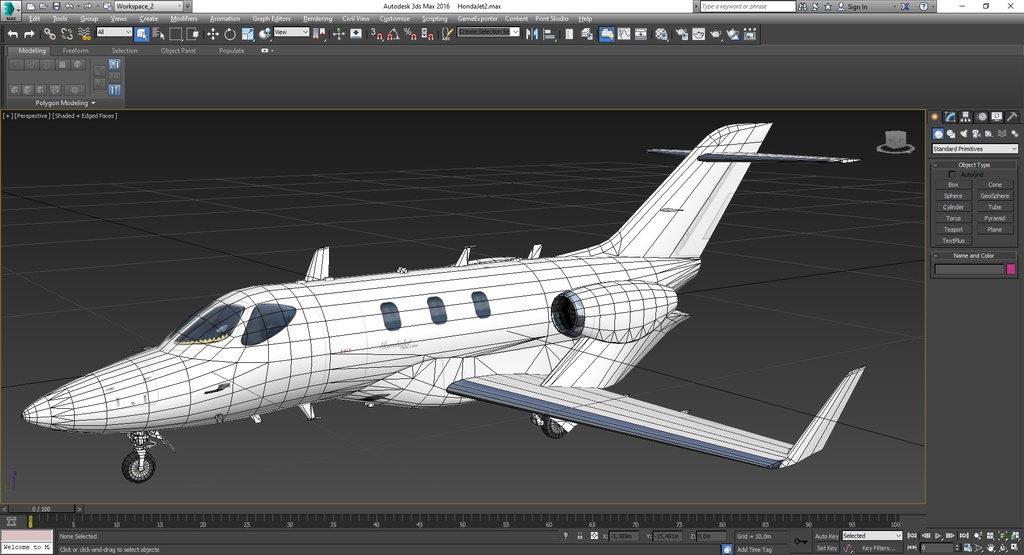Toggle the Angle Snap icon
Viewport: 1024px width, 555px height.
pos(394,34)
